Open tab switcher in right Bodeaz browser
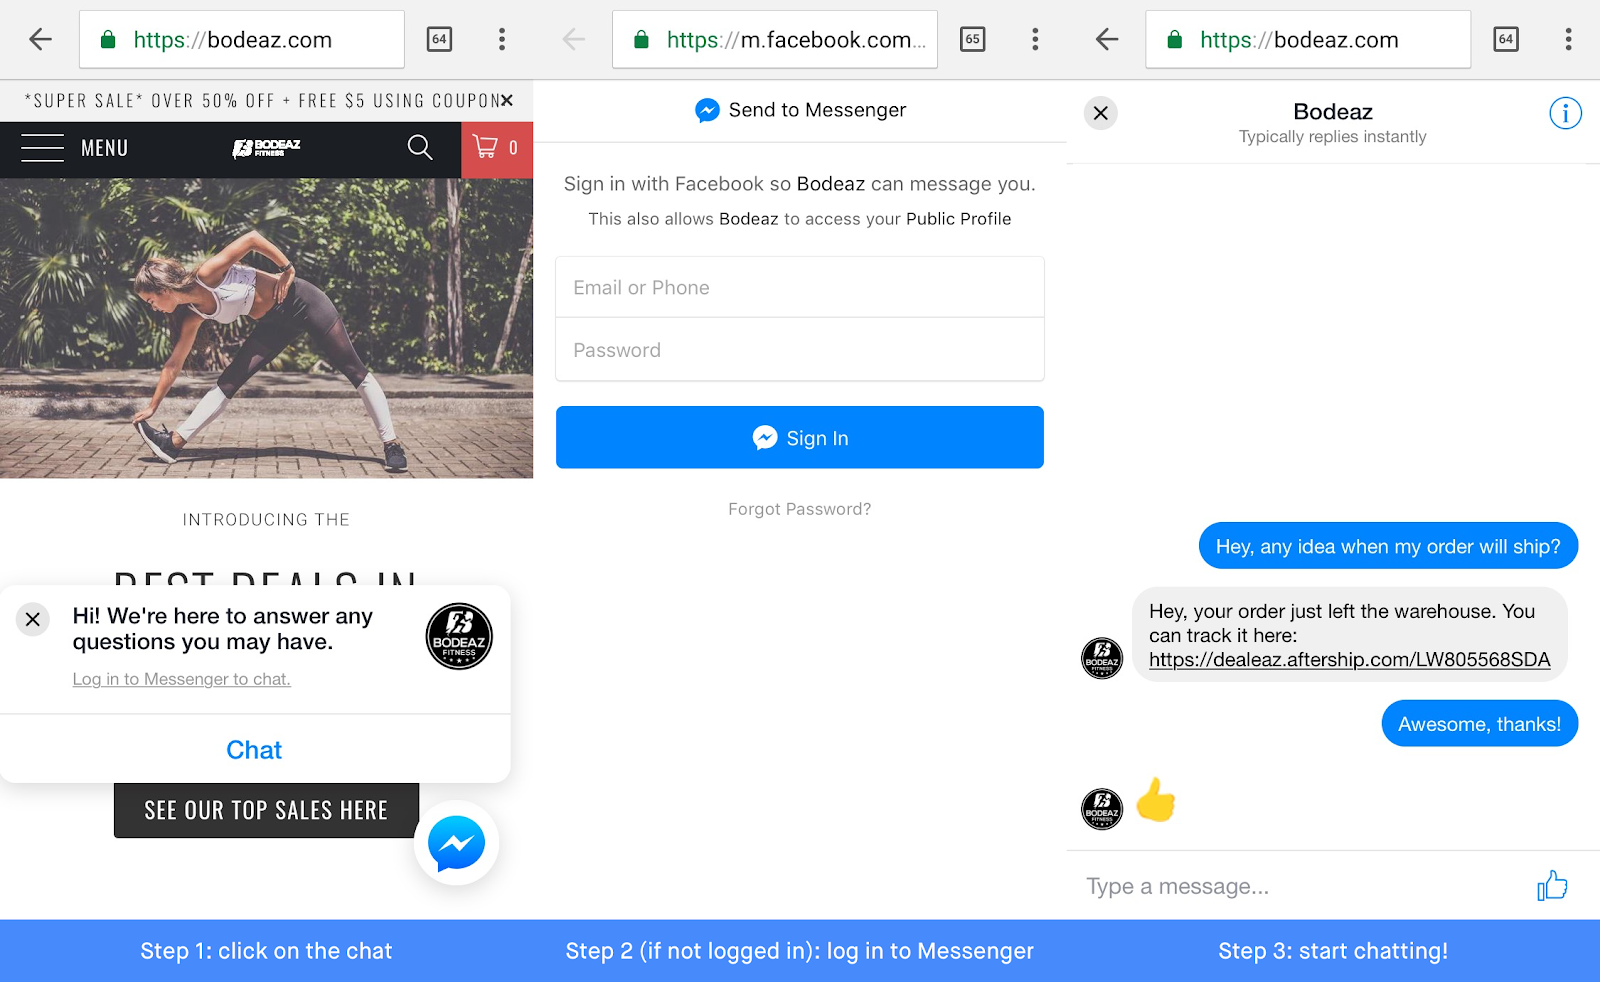The image size is (1600, 982). [1506, 40]
